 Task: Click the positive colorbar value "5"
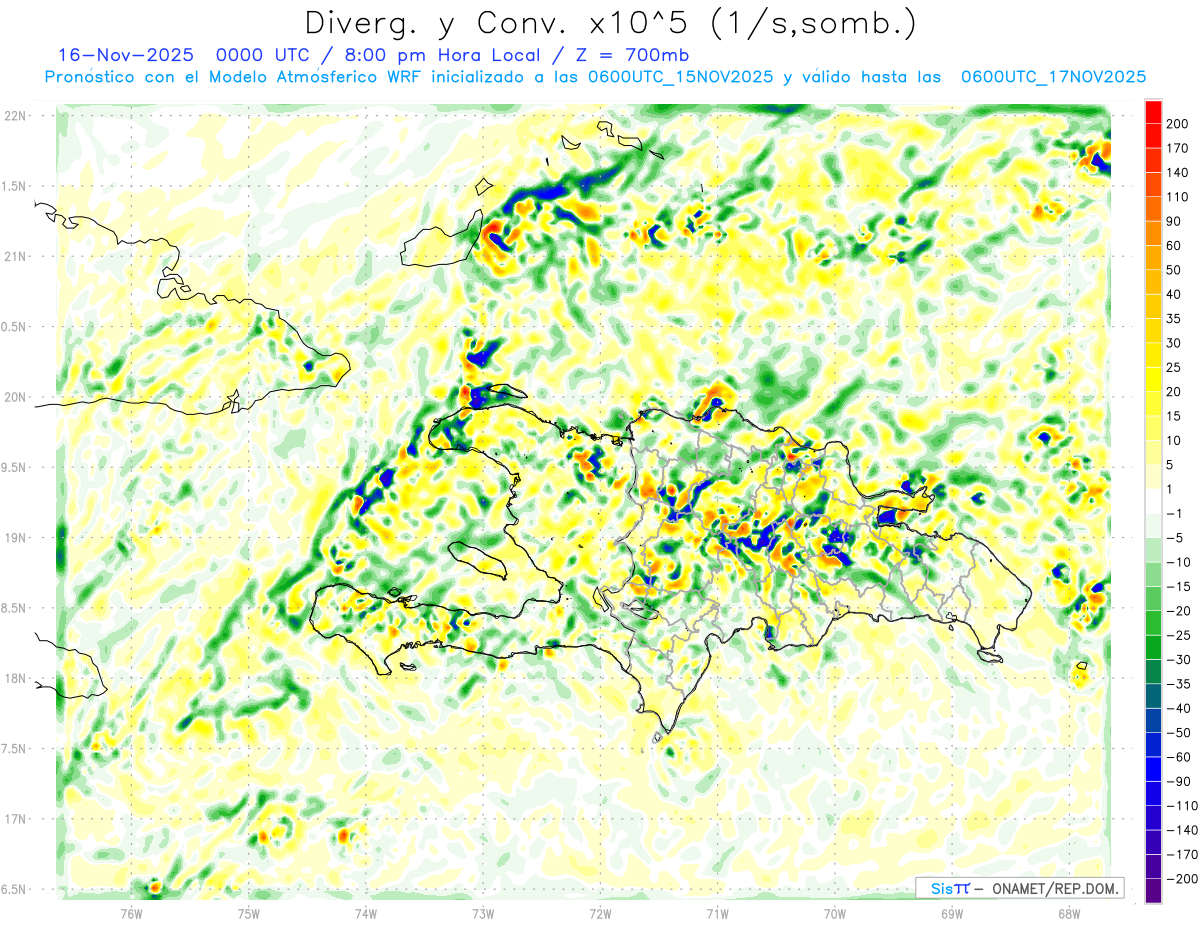click(x=1170, y=465)
